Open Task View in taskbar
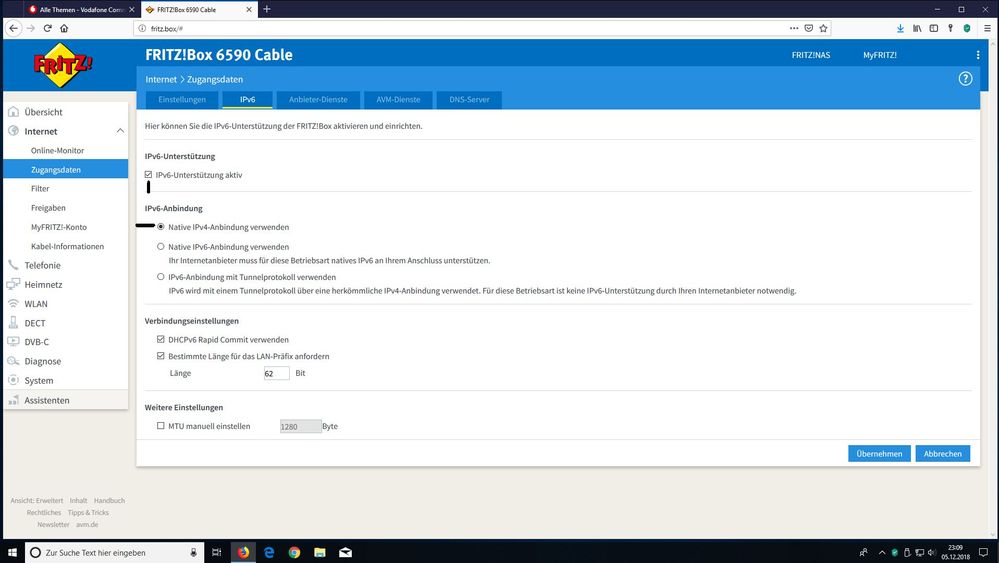The image size is (999, 563). pos(217,552)
